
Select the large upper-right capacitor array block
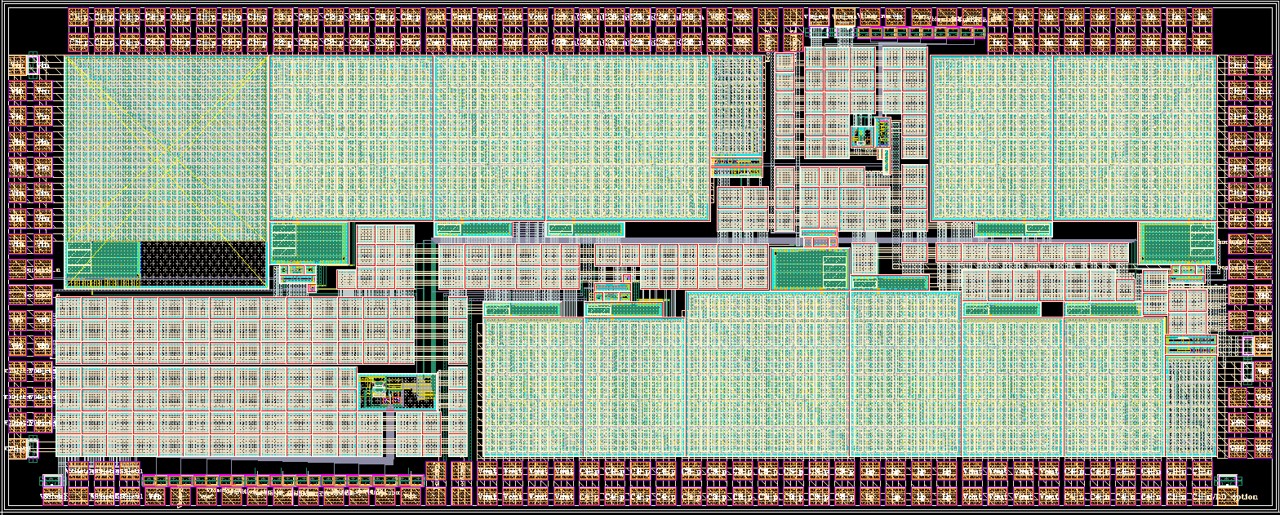(1074, 138)
